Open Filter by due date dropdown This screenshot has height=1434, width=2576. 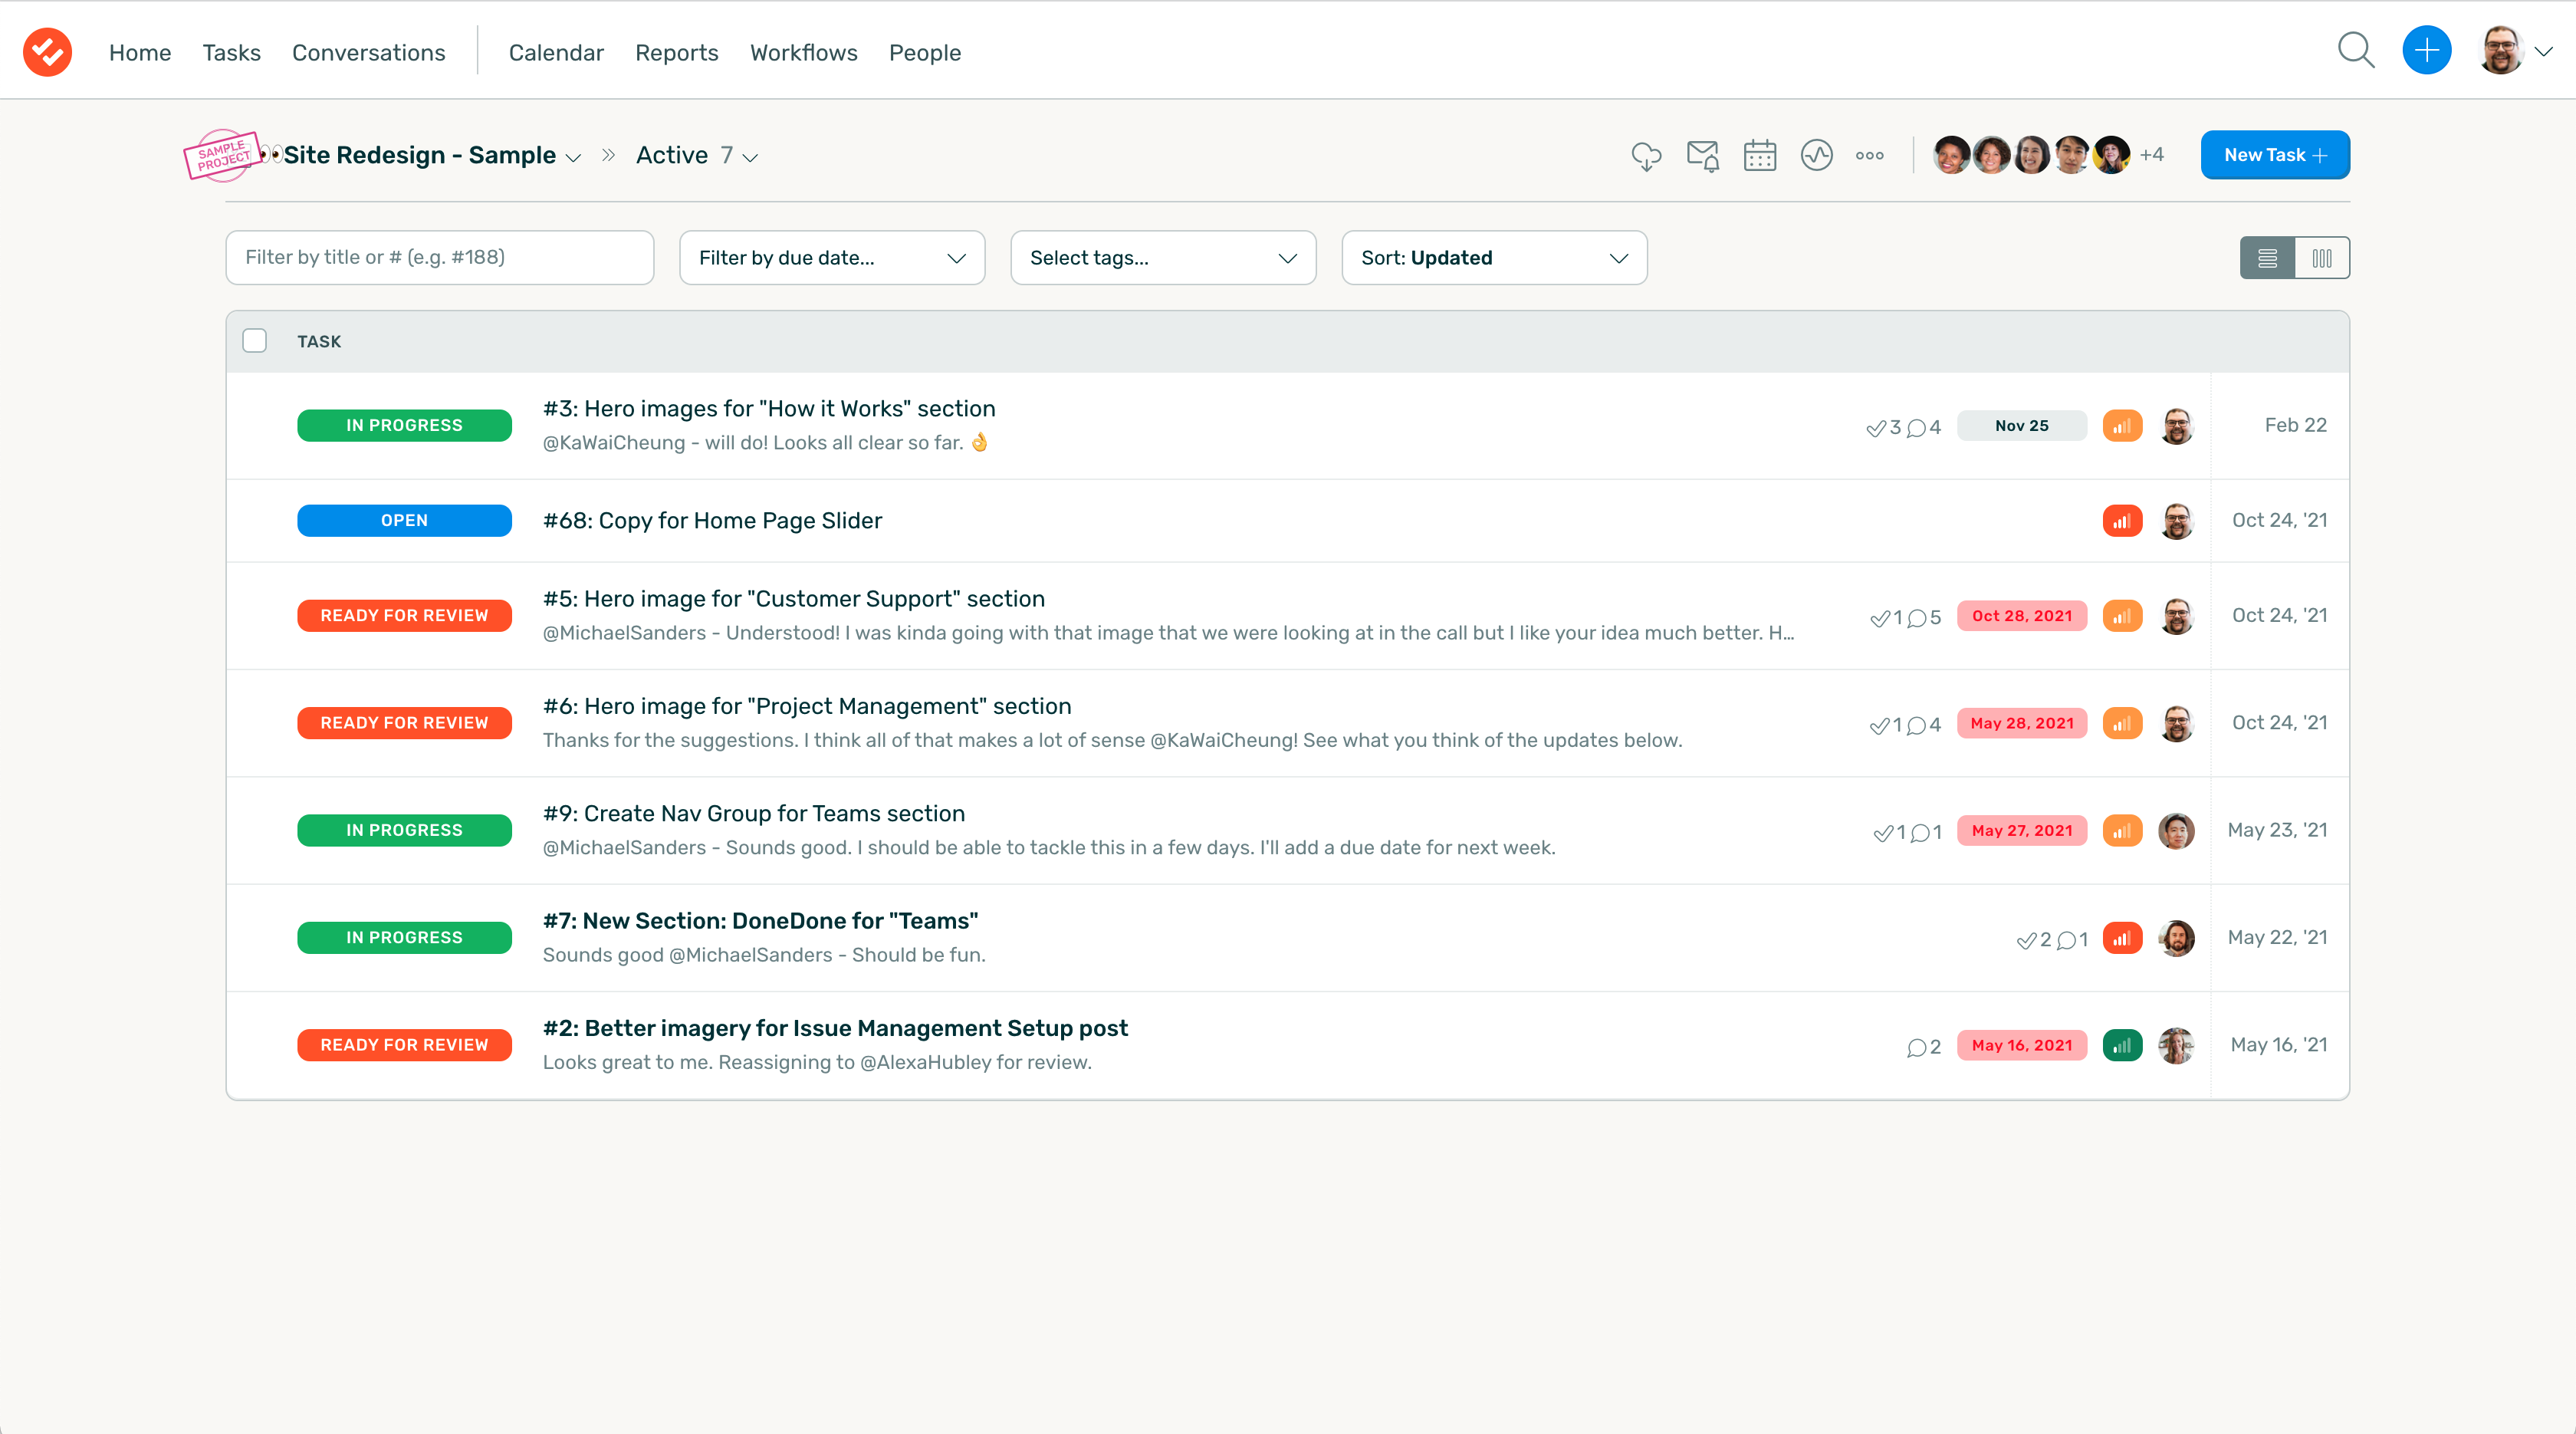[832, 258]
